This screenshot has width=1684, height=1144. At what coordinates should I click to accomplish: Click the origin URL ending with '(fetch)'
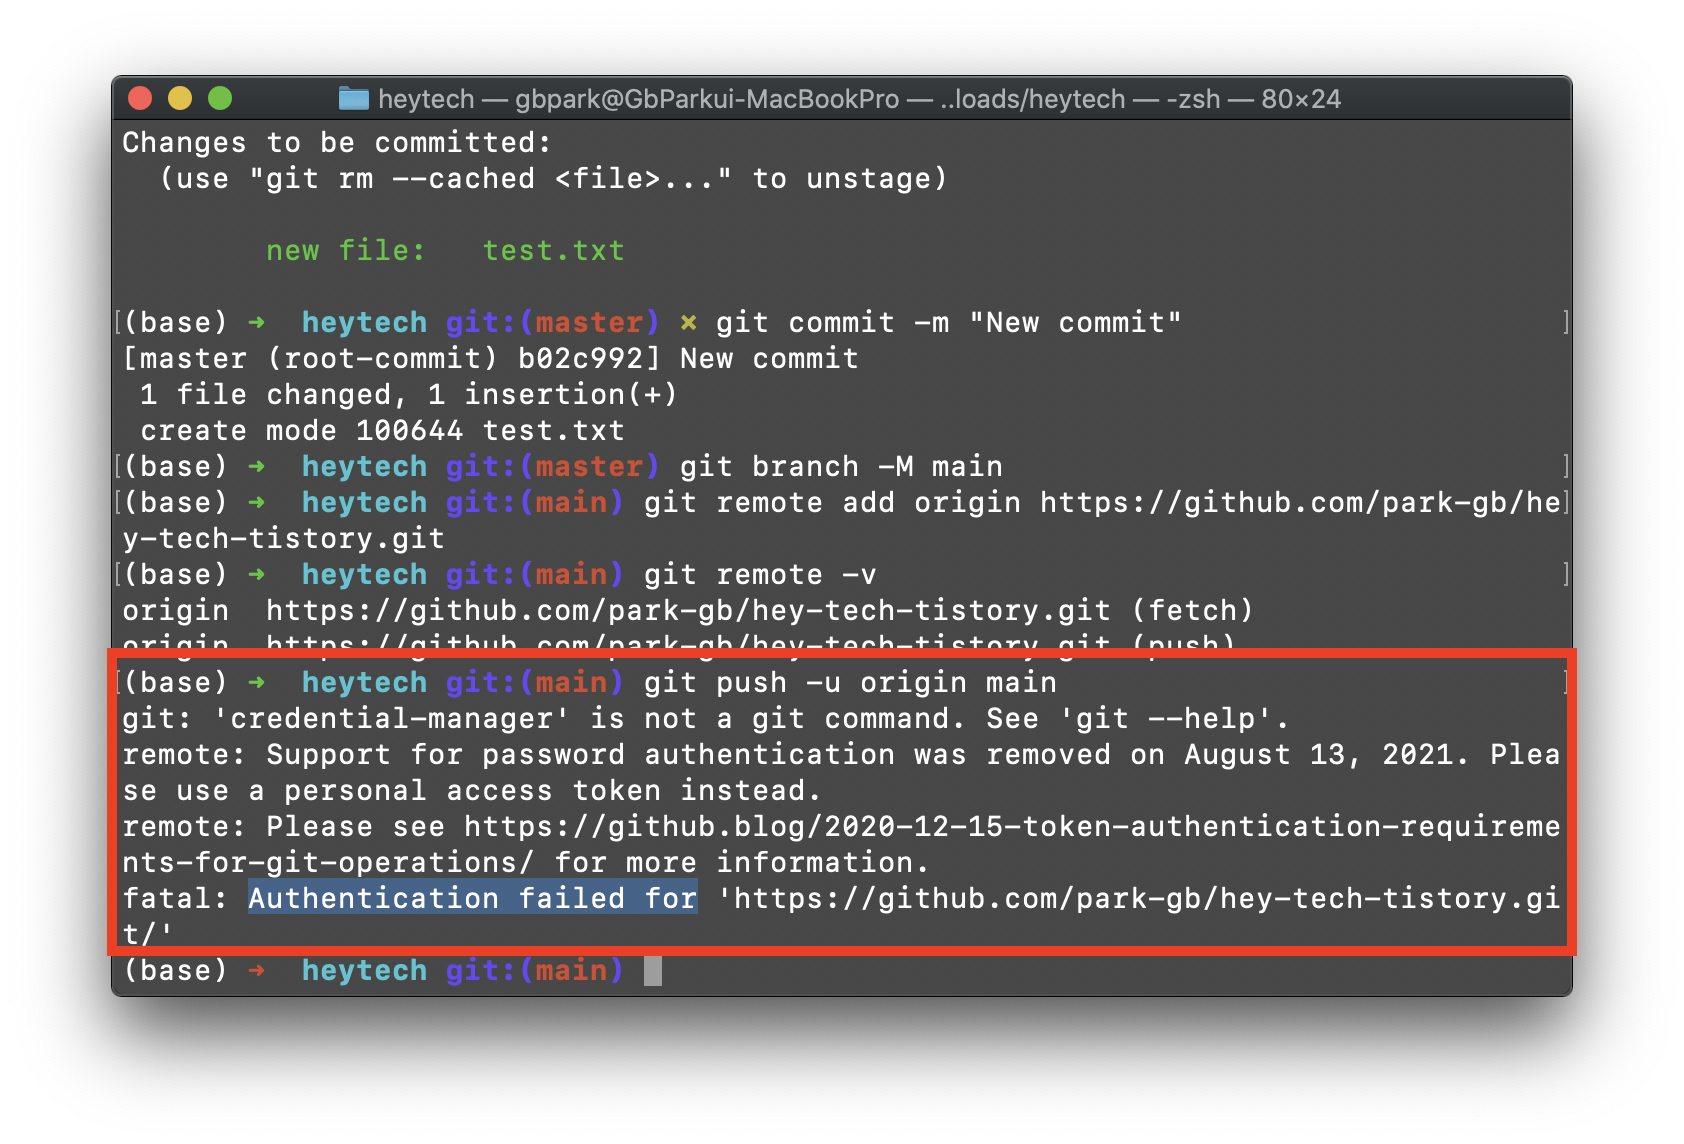(759, 611)
